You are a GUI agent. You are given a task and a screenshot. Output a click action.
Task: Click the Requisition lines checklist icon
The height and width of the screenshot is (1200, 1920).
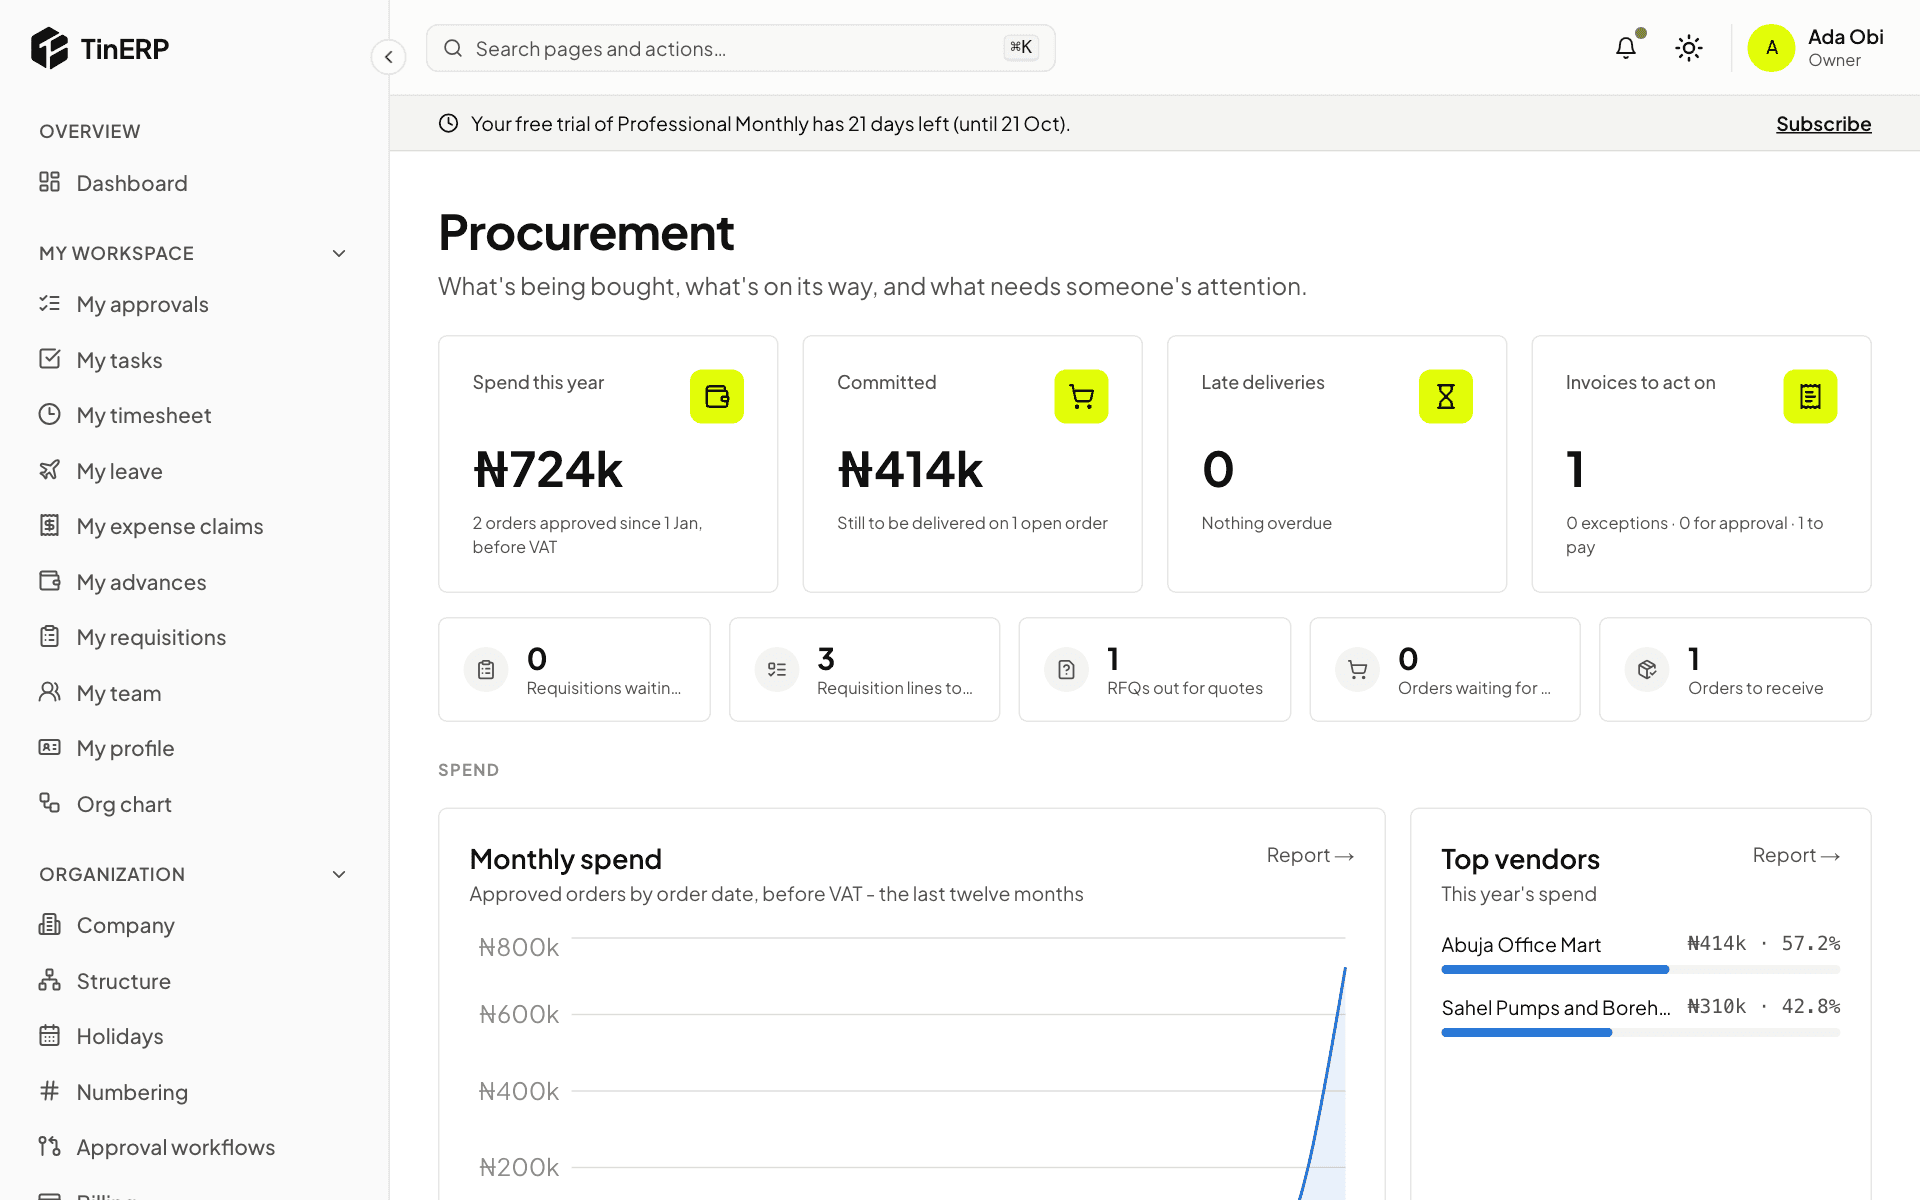point(776,669)
